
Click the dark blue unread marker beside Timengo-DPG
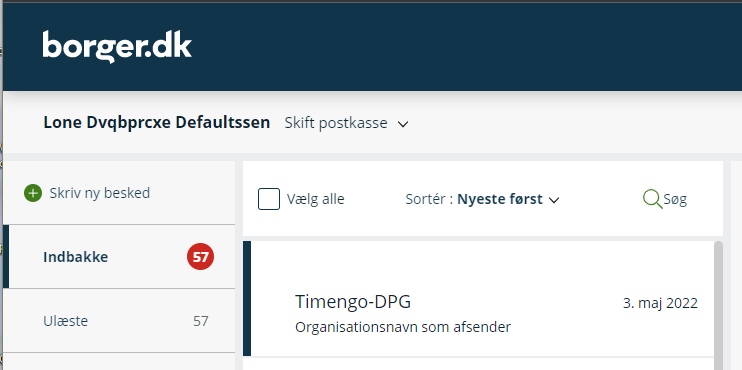(247, 298)
